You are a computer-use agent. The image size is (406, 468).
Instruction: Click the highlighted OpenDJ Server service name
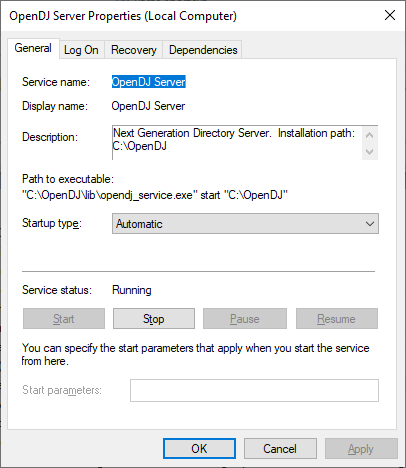pos(148,82)
